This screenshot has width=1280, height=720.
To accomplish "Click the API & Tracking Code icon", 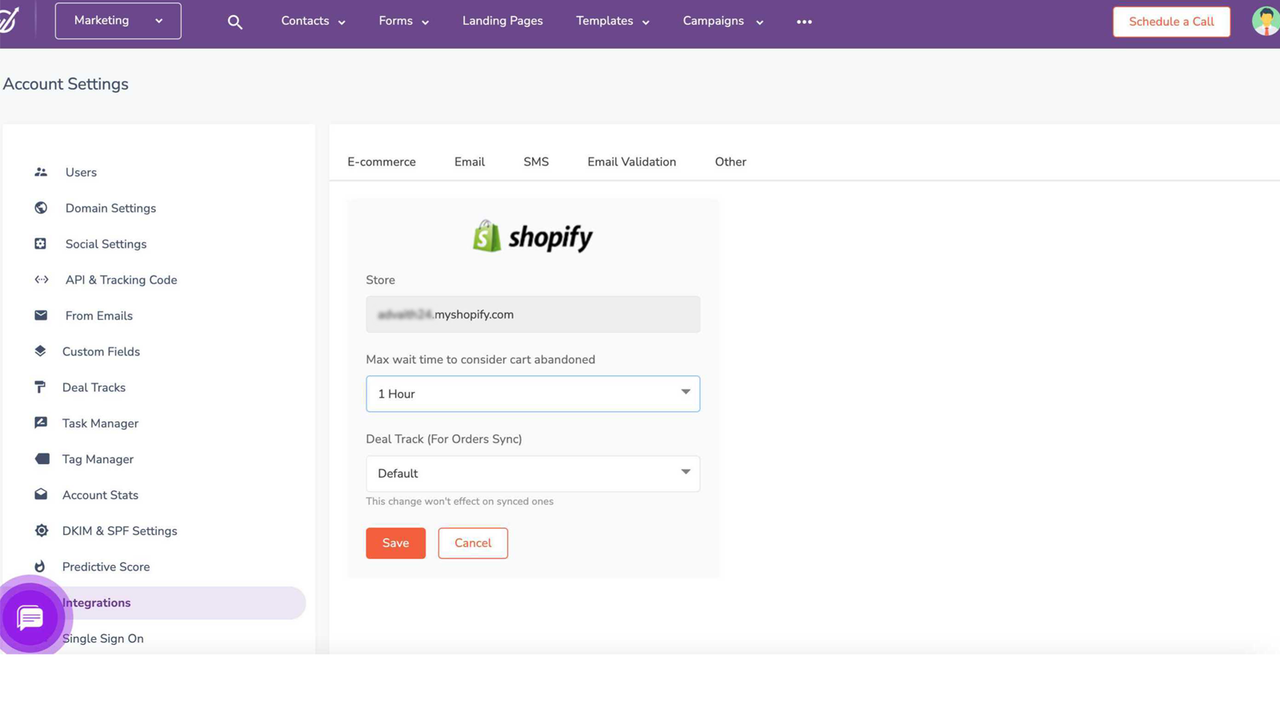I will pyautogui.click(x=41, y=280).
